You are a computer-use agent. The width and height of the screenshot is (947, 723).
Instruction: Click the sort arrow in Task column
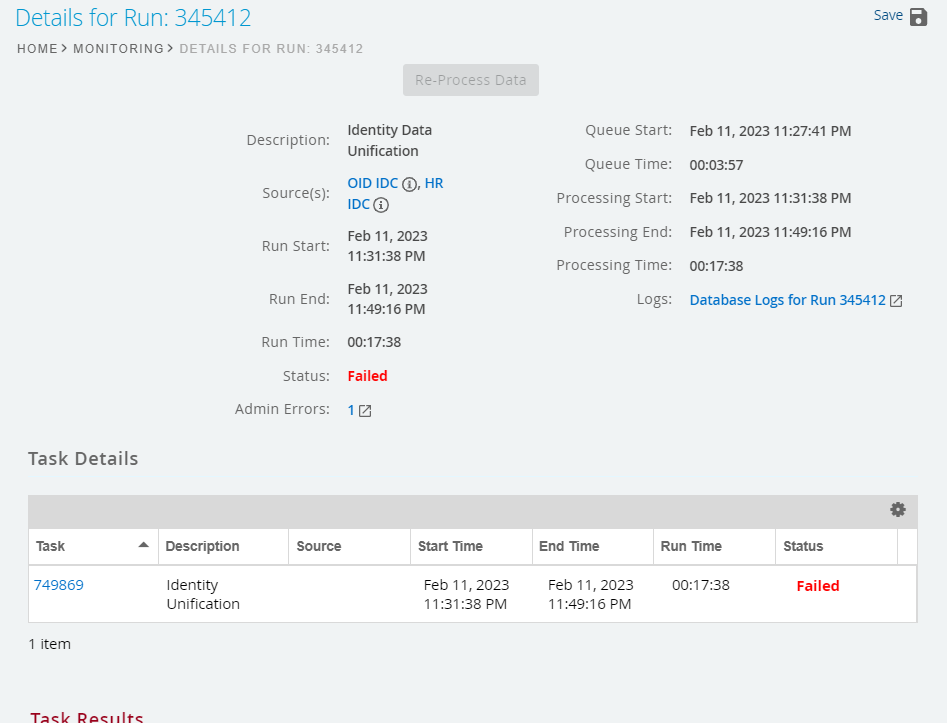click(x=143, y=545)
